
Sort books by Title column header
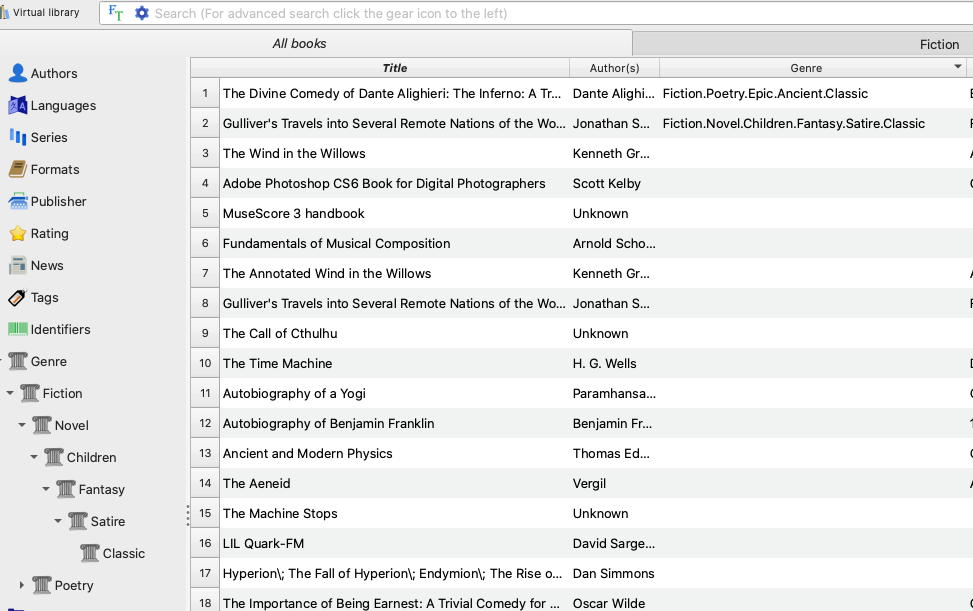[394, 68]
